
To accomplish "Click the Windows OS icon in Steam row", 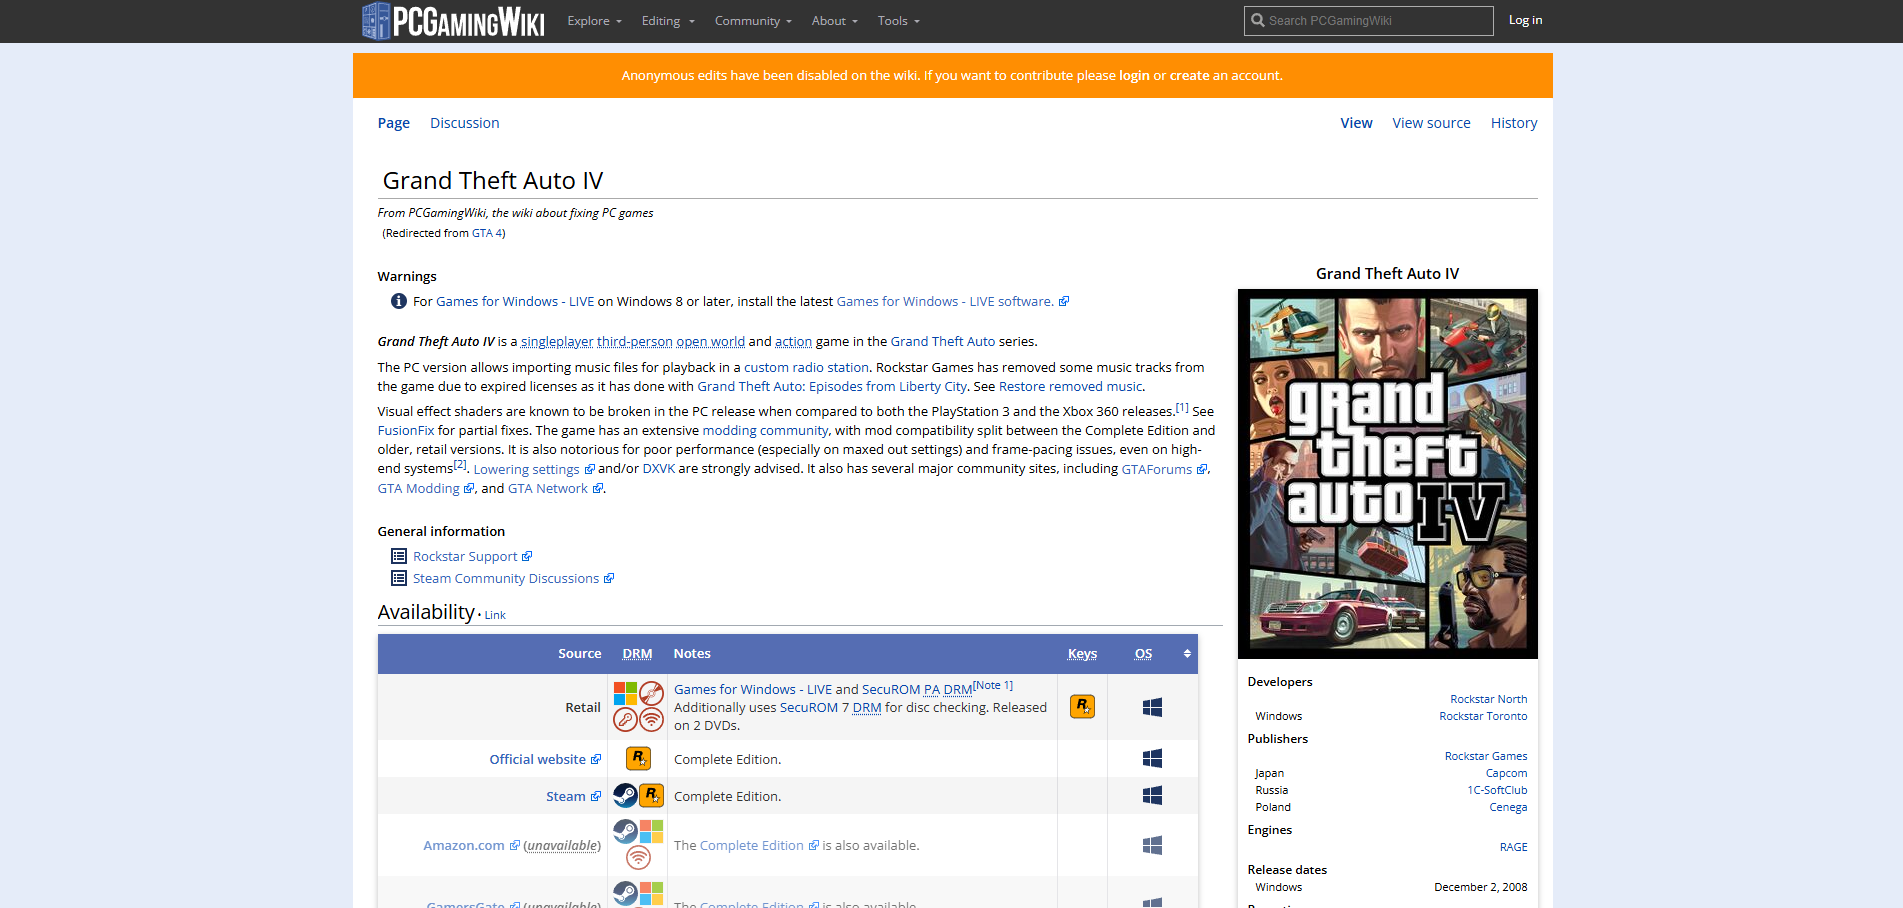I will [x=1152, y=796].
